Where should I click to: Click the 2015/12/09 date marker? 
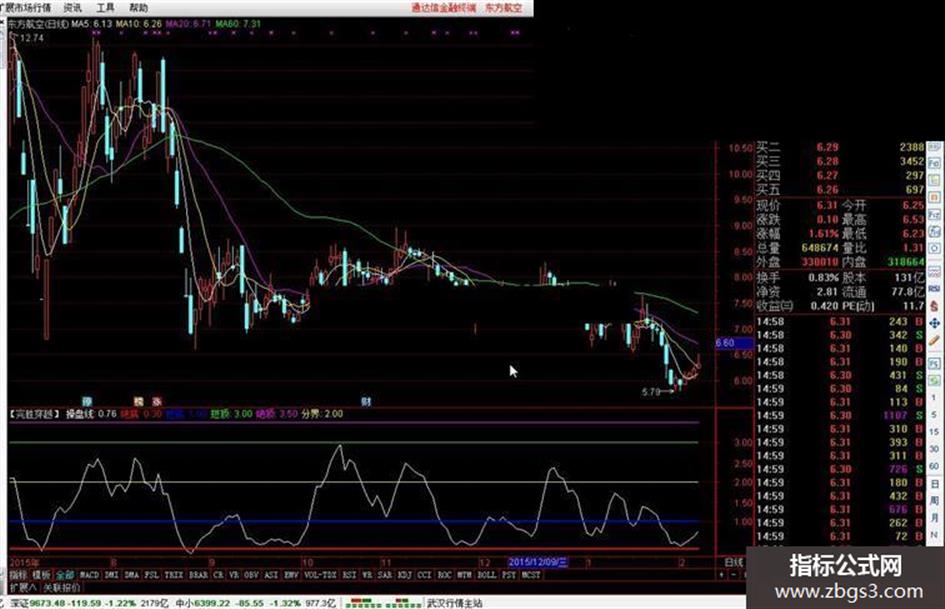[538, 563]
